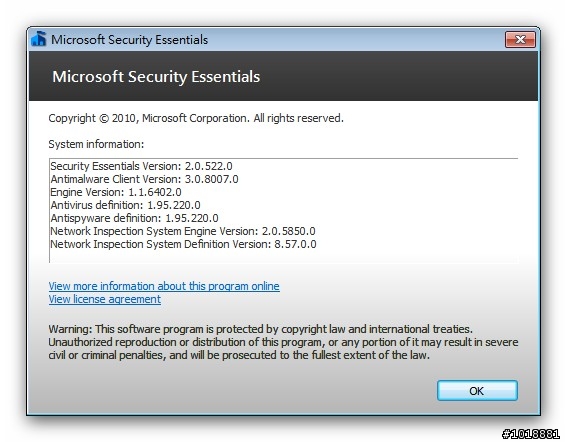Image resolution: width=567 pixels, height=442 pixels.
Task: Click the OK button
Action: [477, 391]
